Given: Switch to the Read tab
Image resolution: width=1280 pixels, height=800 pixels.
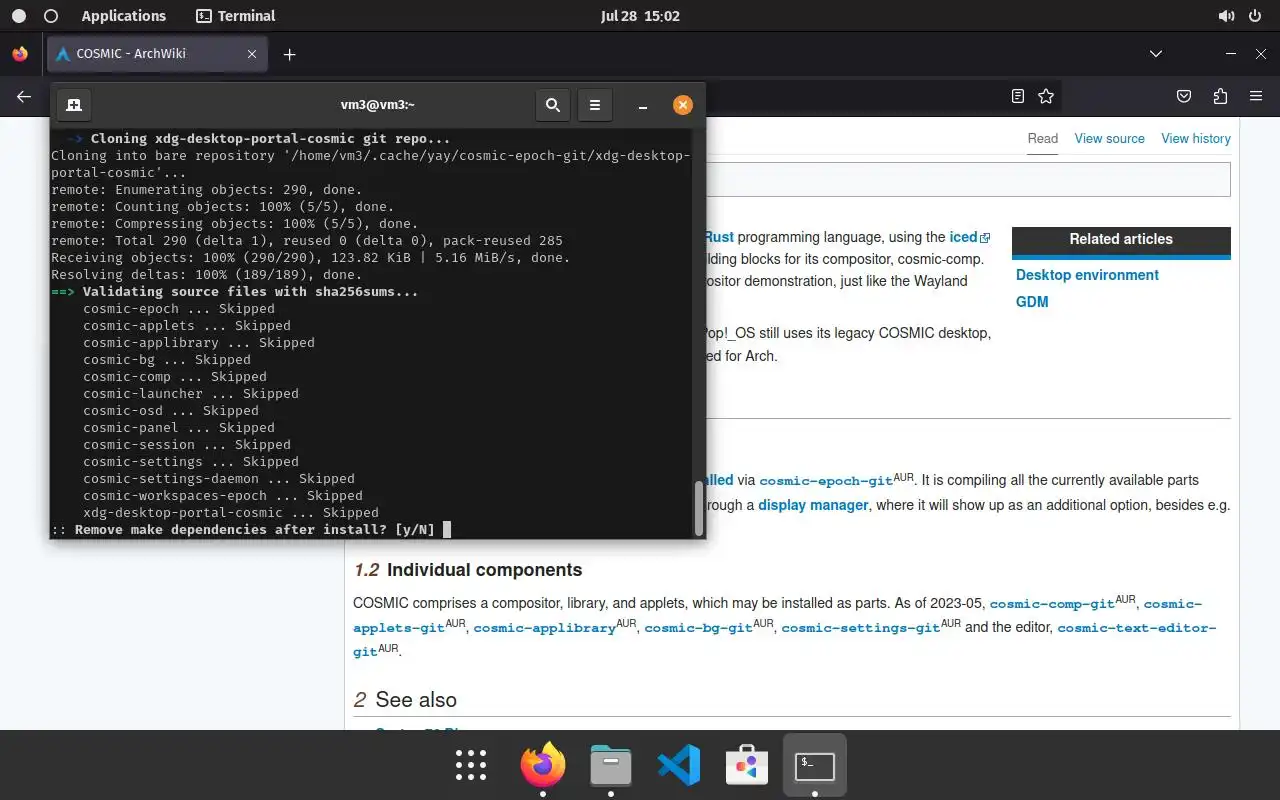Looking at the screenshot, I should click(x=1043, y=139).
